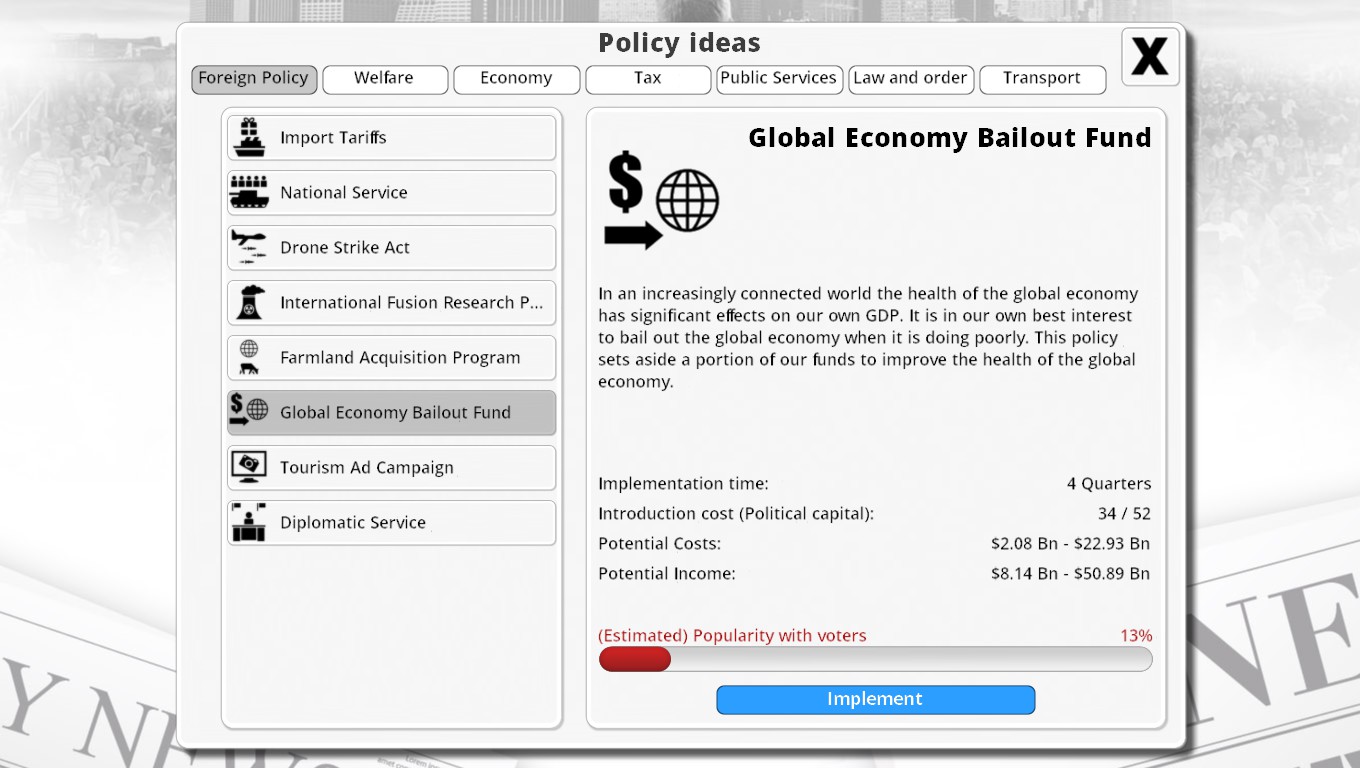Screen dimensions: 1360x768
Task: Click the Farmland Acquisition globe and cow icon
Action: [249, 357]
